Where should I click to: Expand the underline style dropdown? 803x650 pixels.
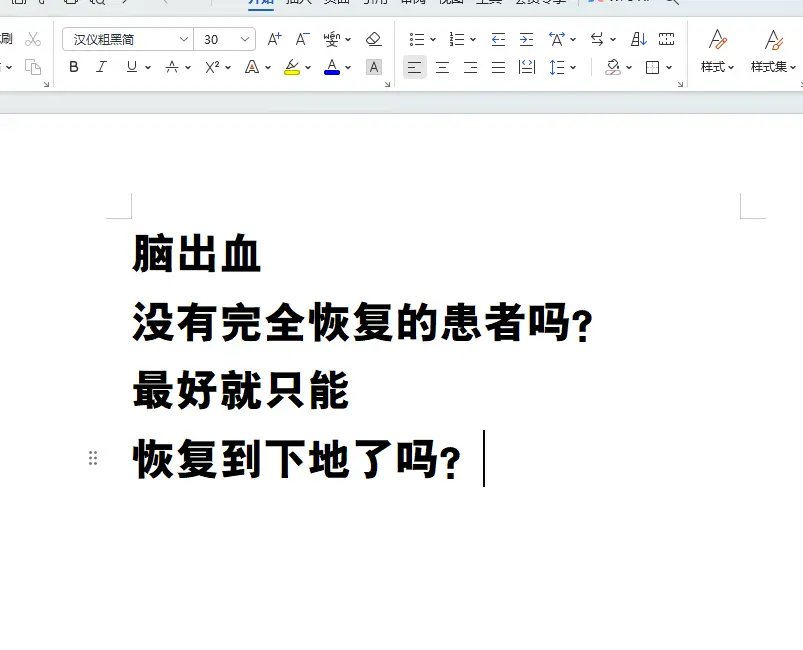coord(148,68)
